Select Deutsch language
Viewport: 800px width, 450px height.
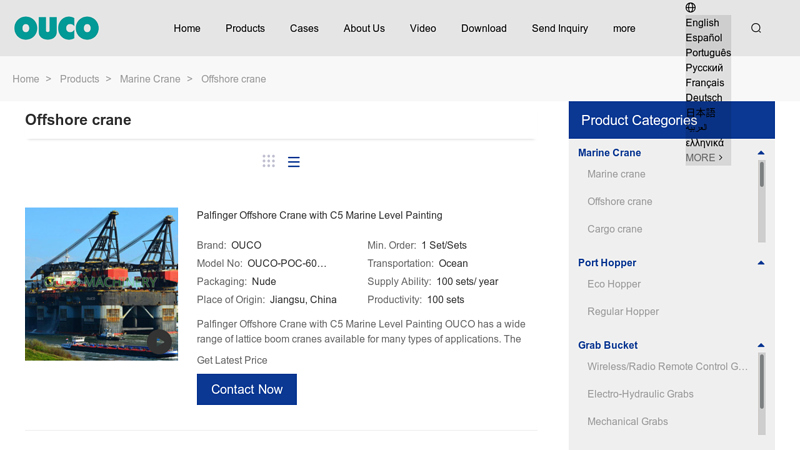coord(704,97)
